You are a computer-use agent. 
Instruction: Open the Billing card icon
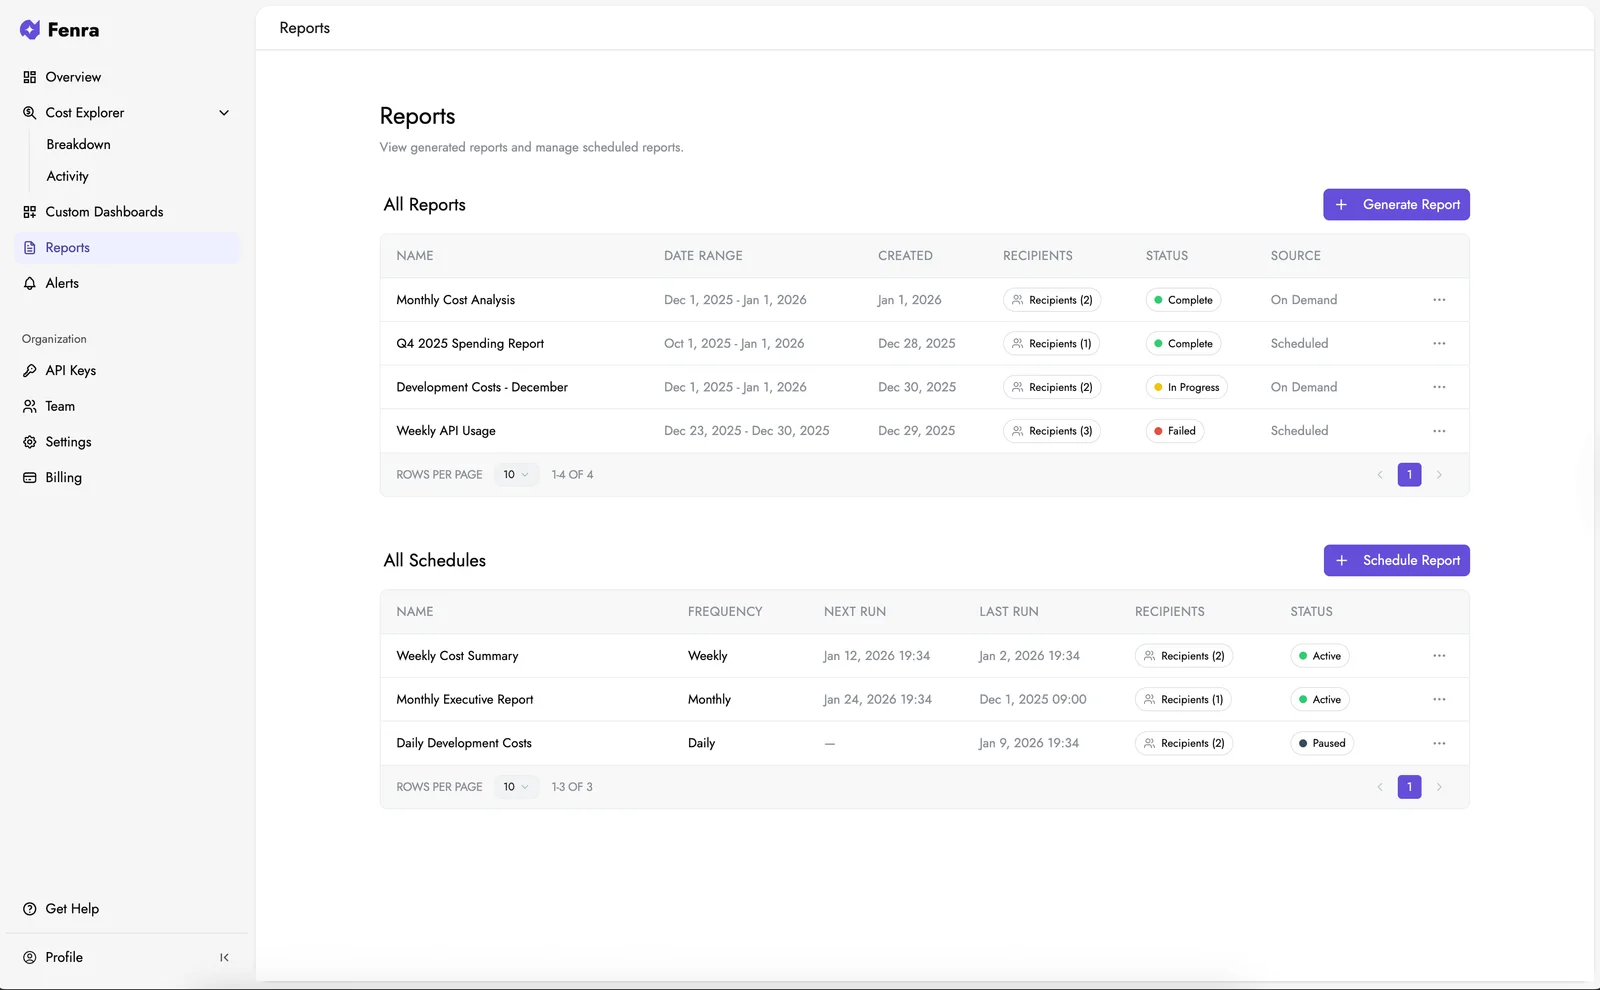pos(31,477)
